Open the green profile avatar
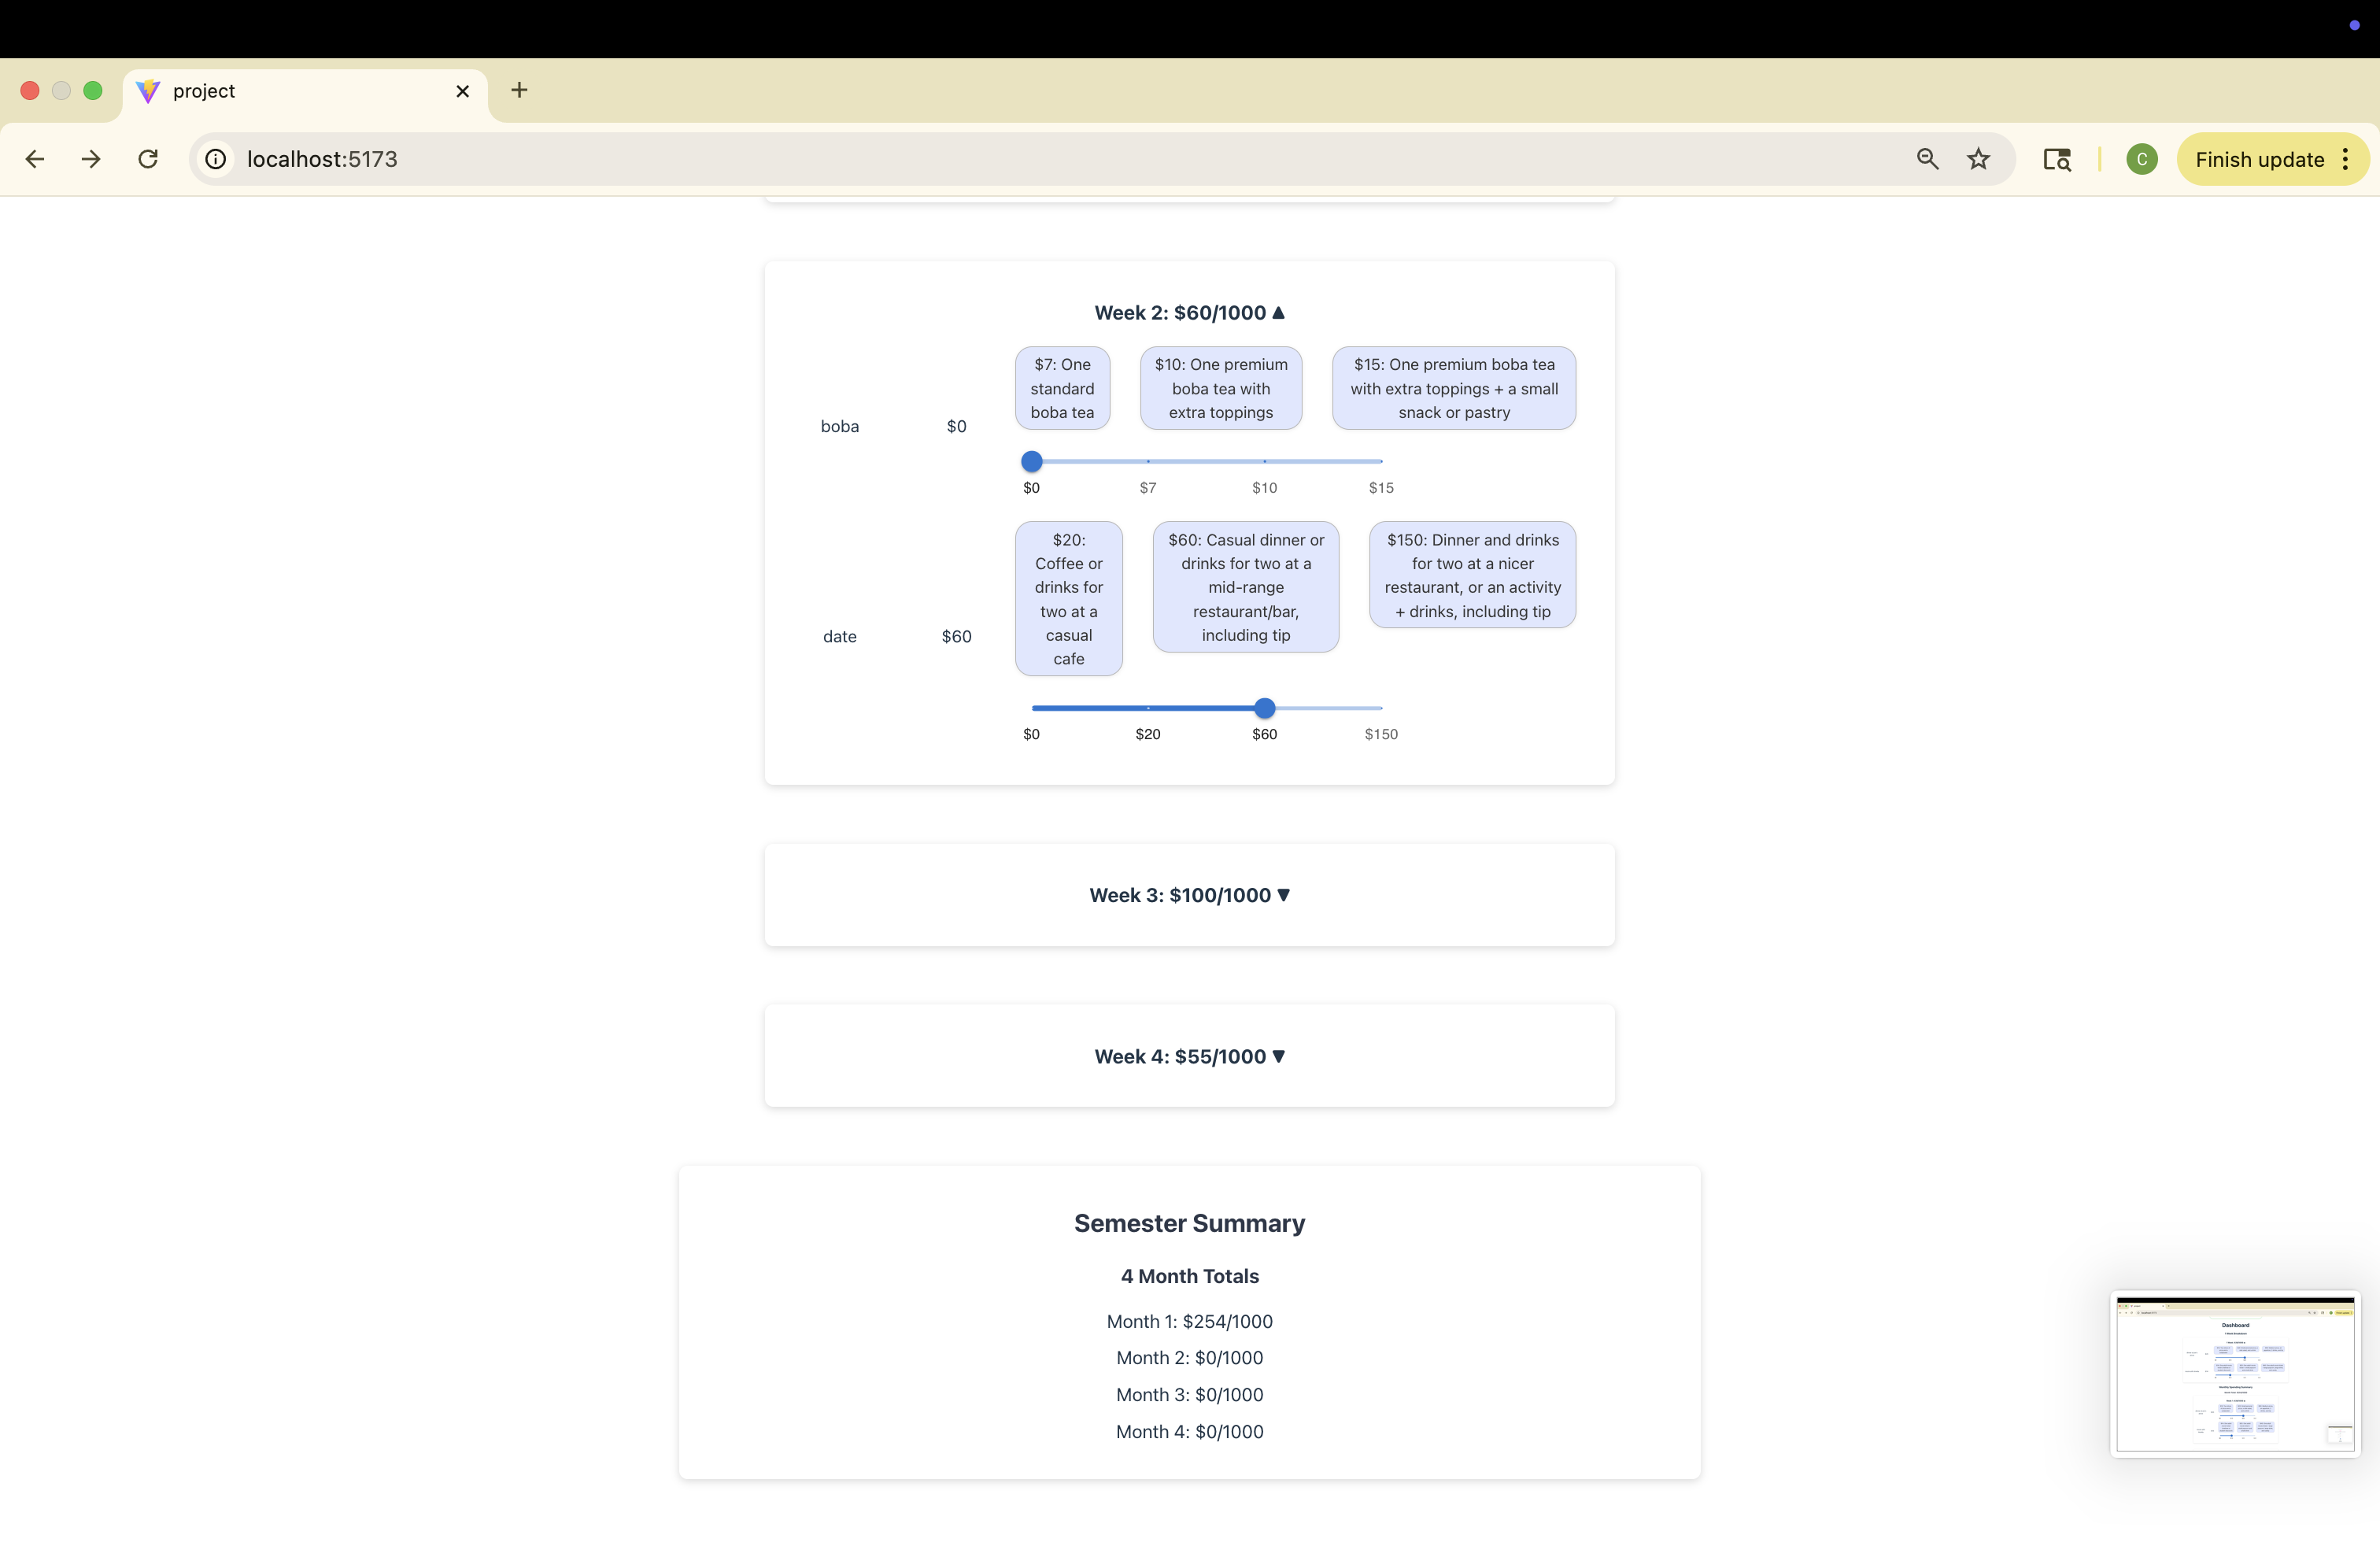The width and height of the screenshot is (2380, 1546). (x=2141, y=159)
